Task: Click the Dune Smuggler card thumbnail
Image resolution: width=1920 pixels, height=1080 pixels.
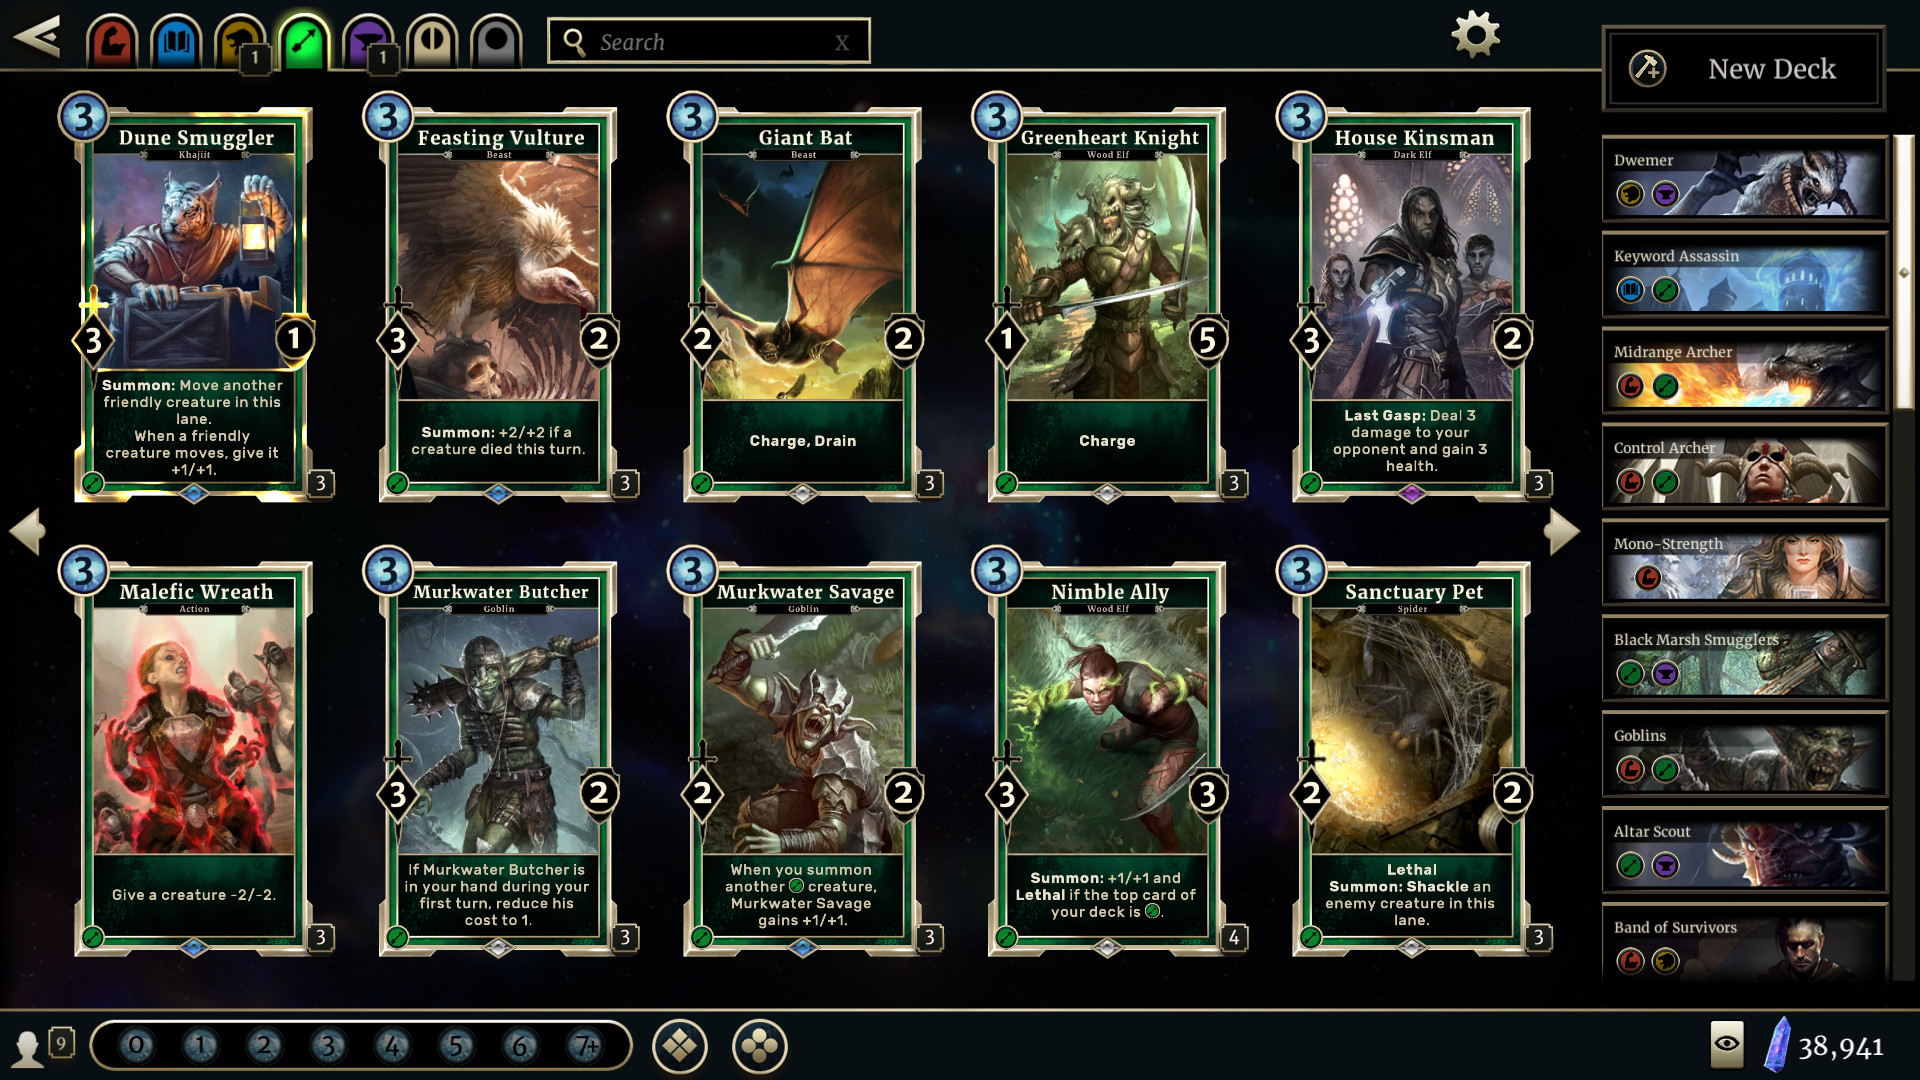Action: pos(195,303)
